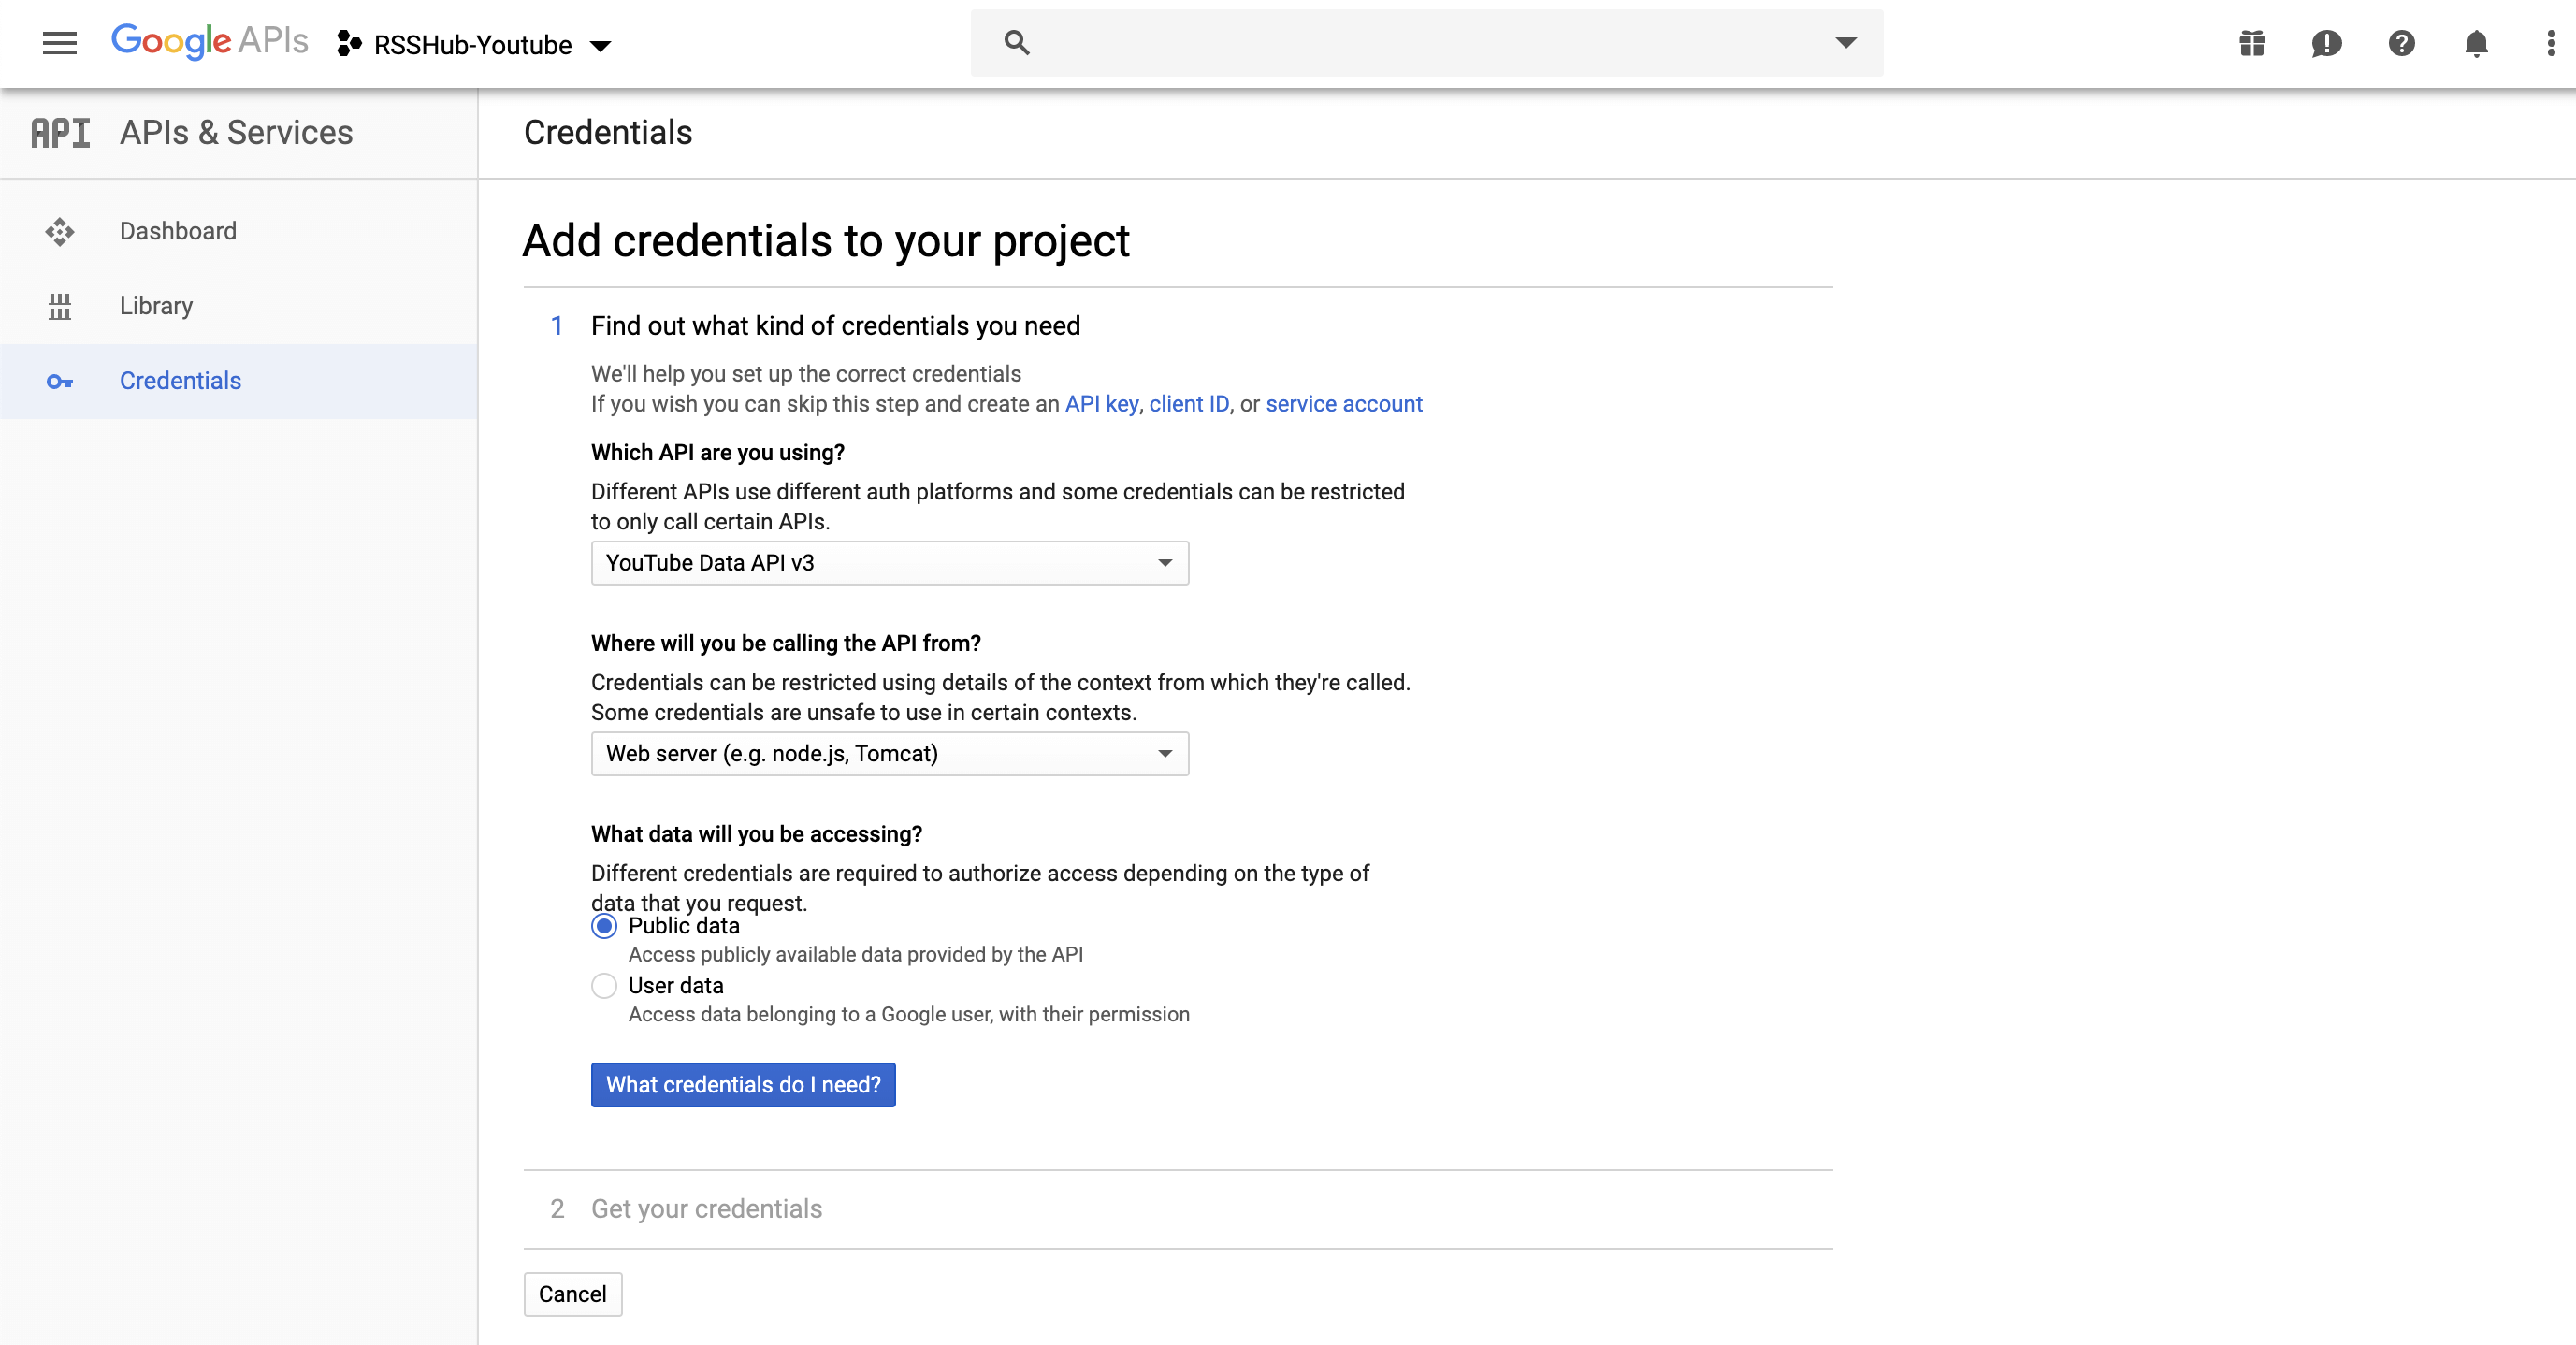
Task: Select the User data radio button
Action: 604,986
